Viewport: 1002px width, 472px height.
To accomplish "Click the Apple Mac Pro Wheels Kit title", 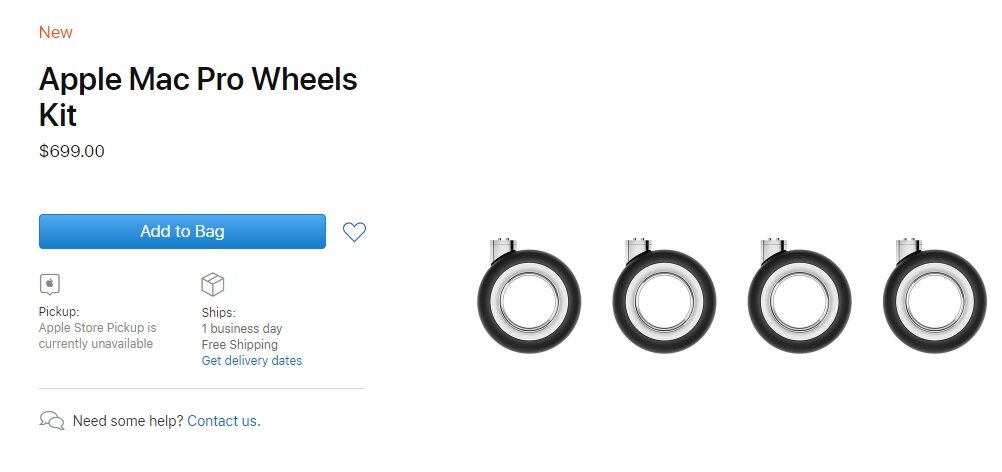I will click(x=198, y=97).
